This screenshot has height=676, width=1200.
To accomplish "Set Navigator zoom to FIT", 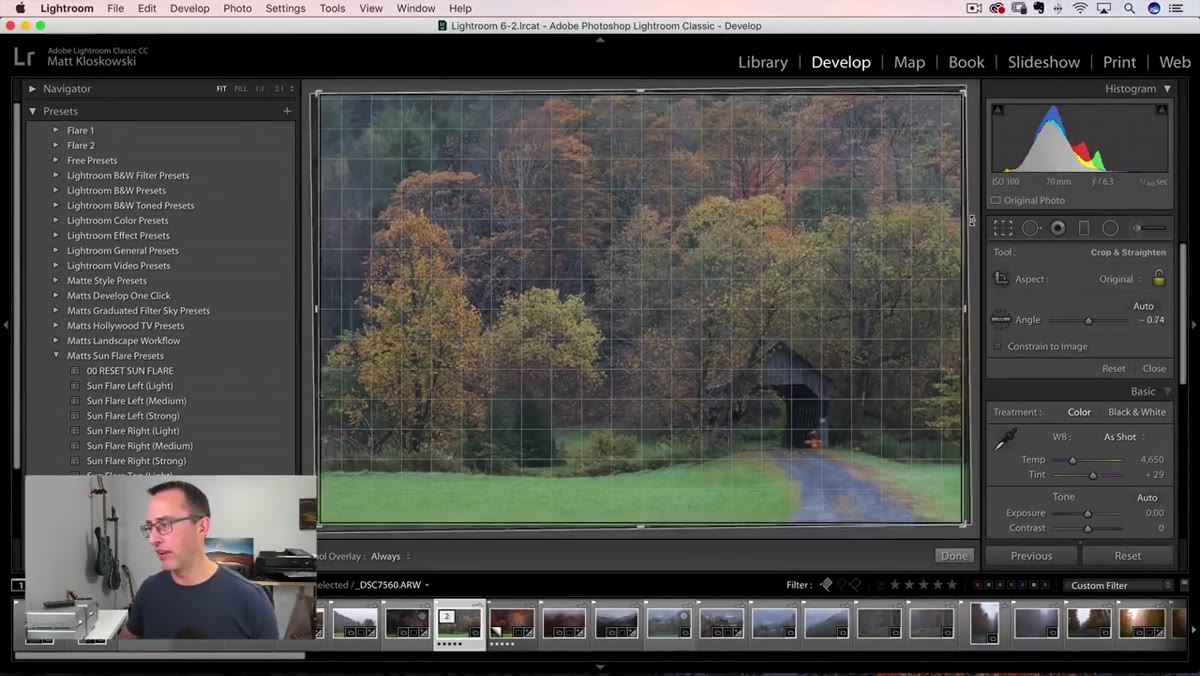I will (222, 89).
